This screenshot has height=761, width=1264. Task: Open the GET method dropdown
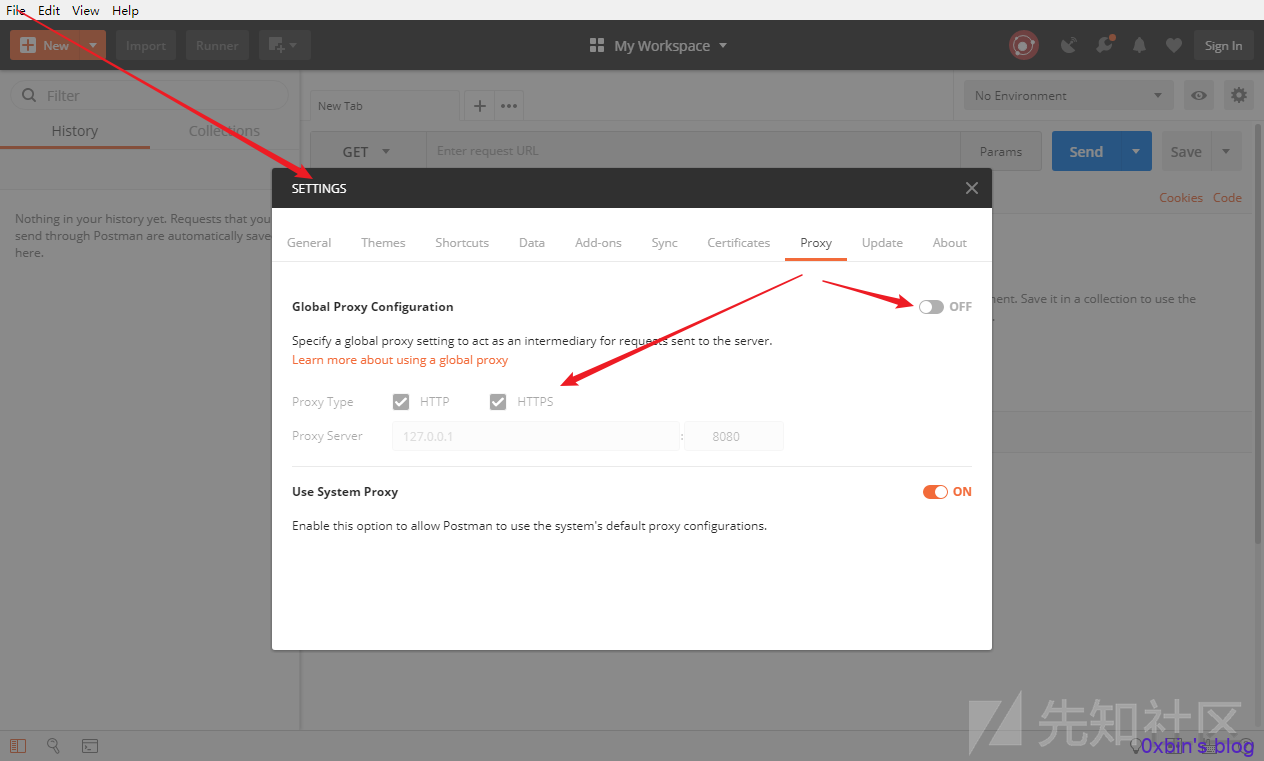[368, 152]
